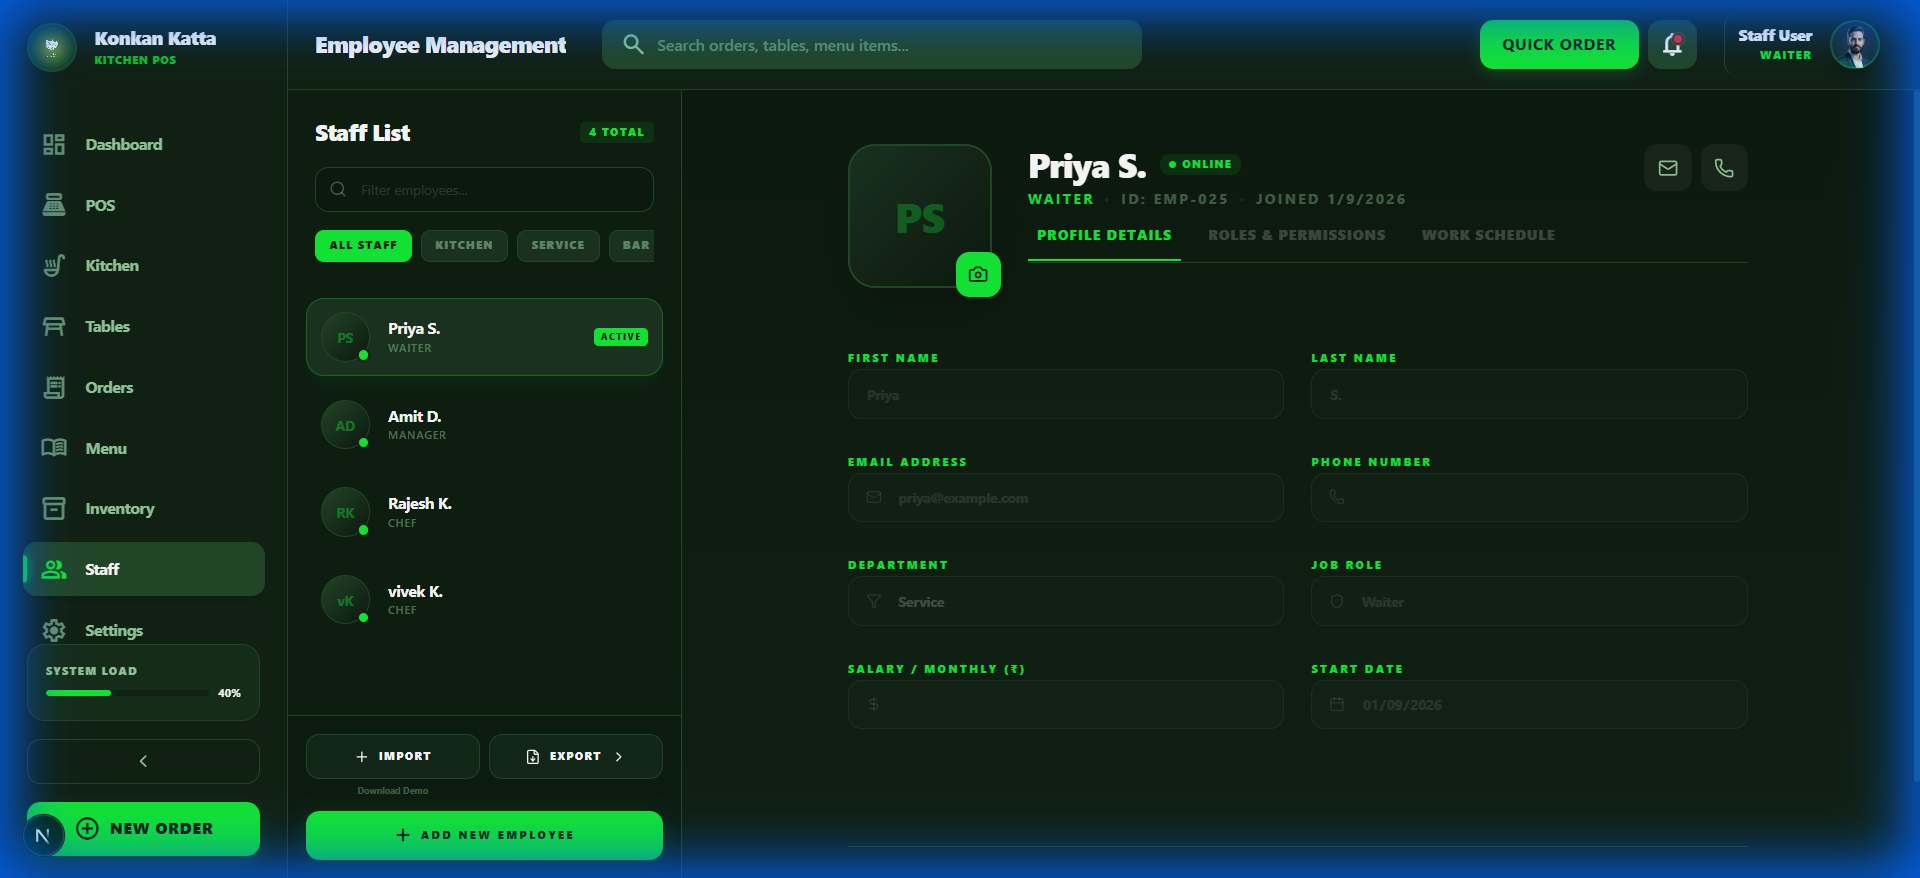Open the Job Role Waiter dropdown
Viewport: 1920px width, 878px height.
click(1529, 602)
